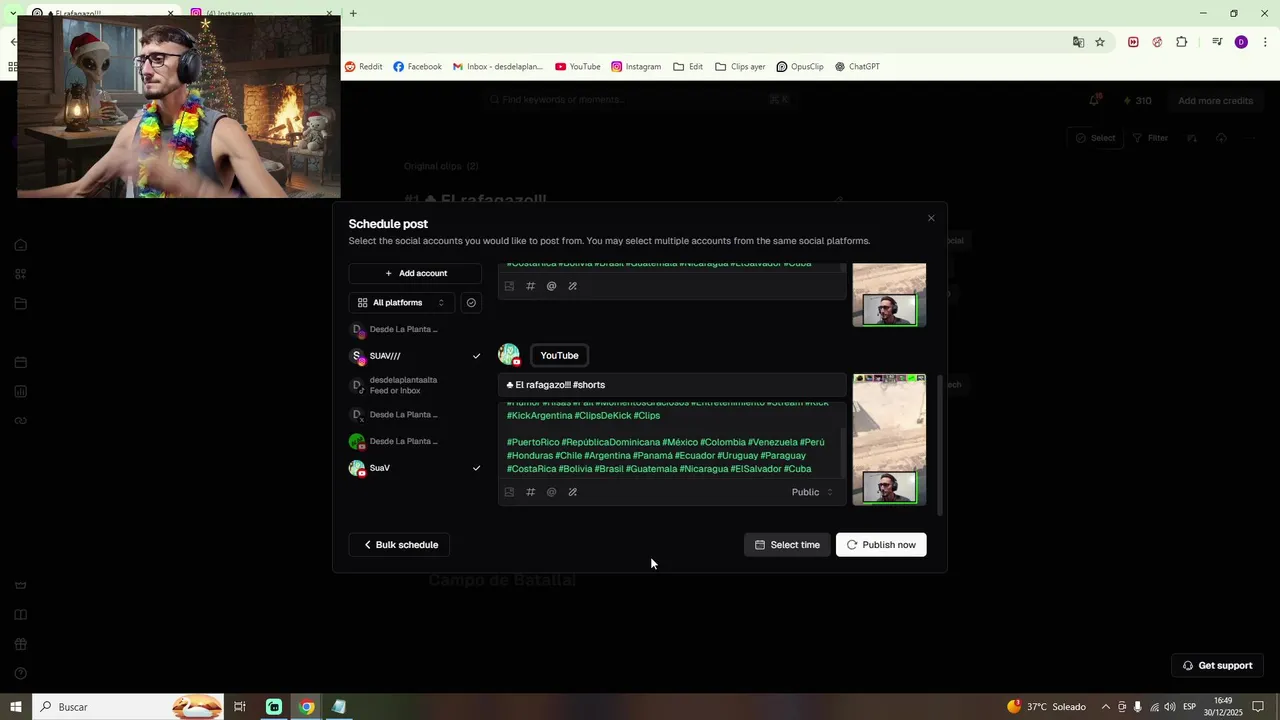Open Chrome extensions puzzle icon
The height and width of the screenshot is (720, 1280).
point(1182,42)
